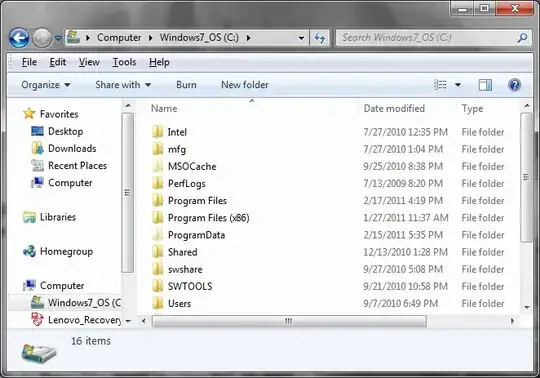Click the file list vertical scrollbar thumb
Image resolution: width=540 pixels, height=378 pixels.
[527, 178]
